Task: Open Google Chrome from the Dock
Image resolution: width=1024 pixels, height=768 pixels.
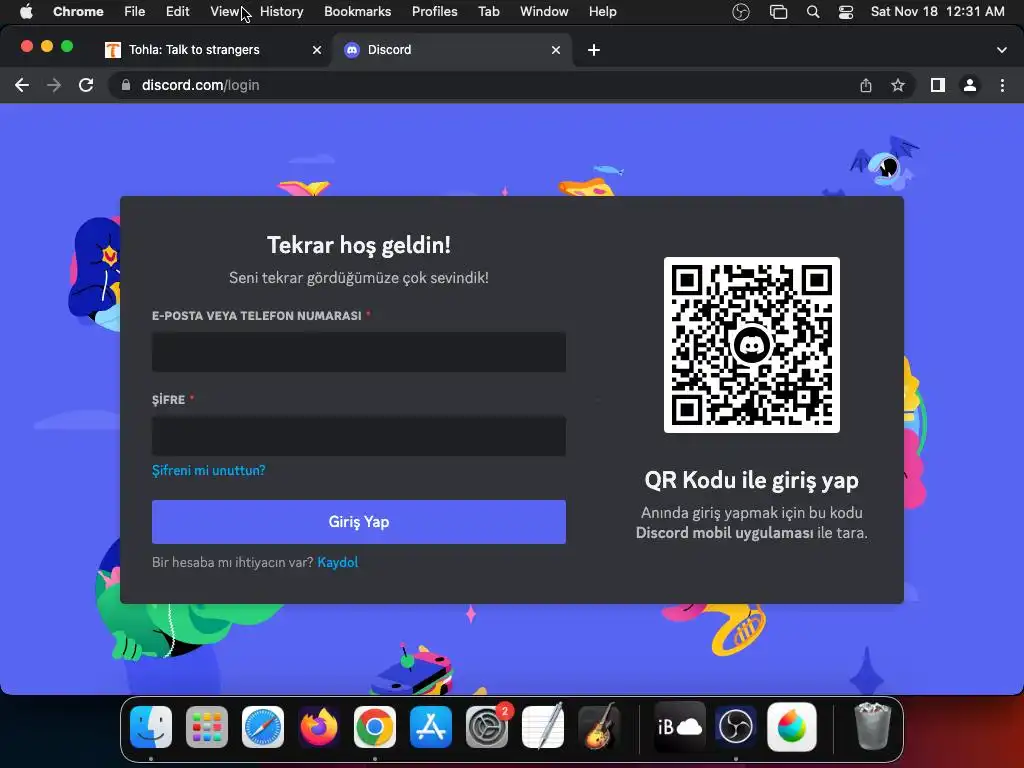Action: pyautogui.click(x=375, y=727)
